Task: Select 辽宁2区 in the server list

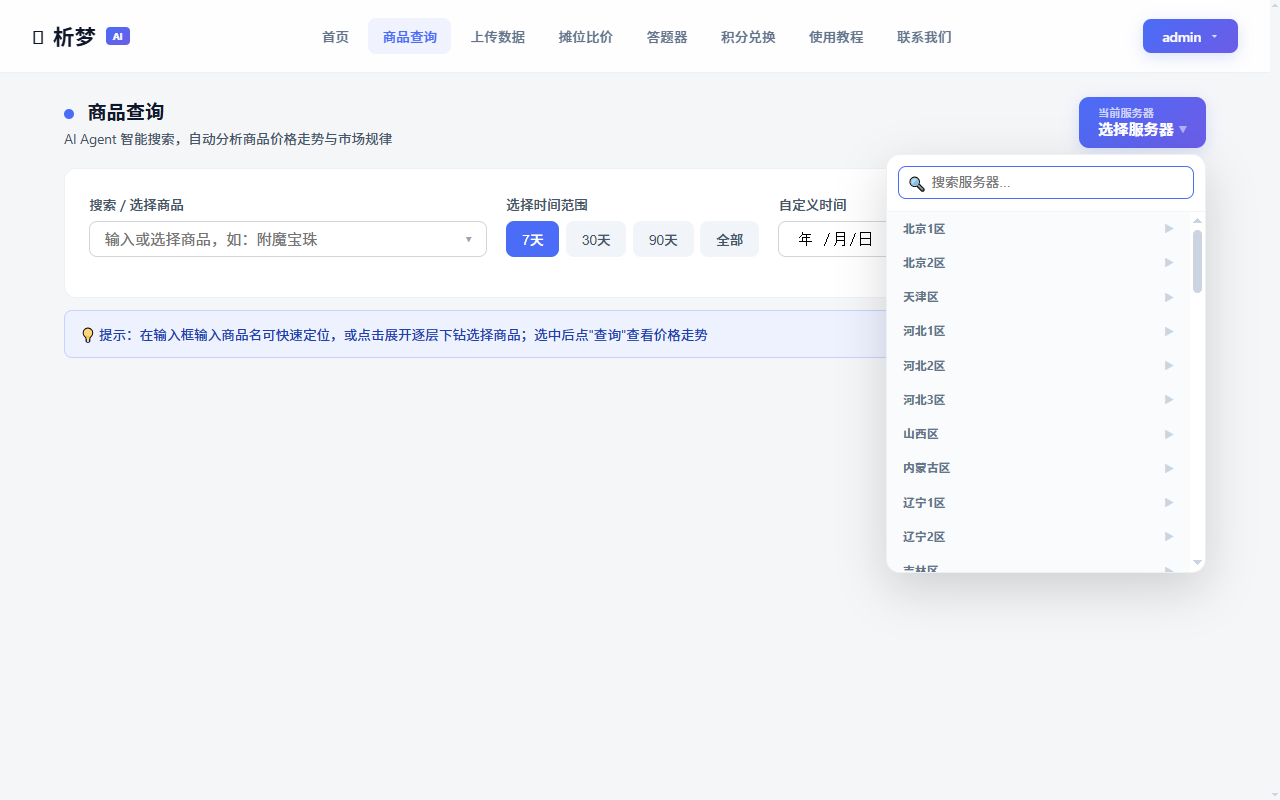Action: tap(1038, 537)
